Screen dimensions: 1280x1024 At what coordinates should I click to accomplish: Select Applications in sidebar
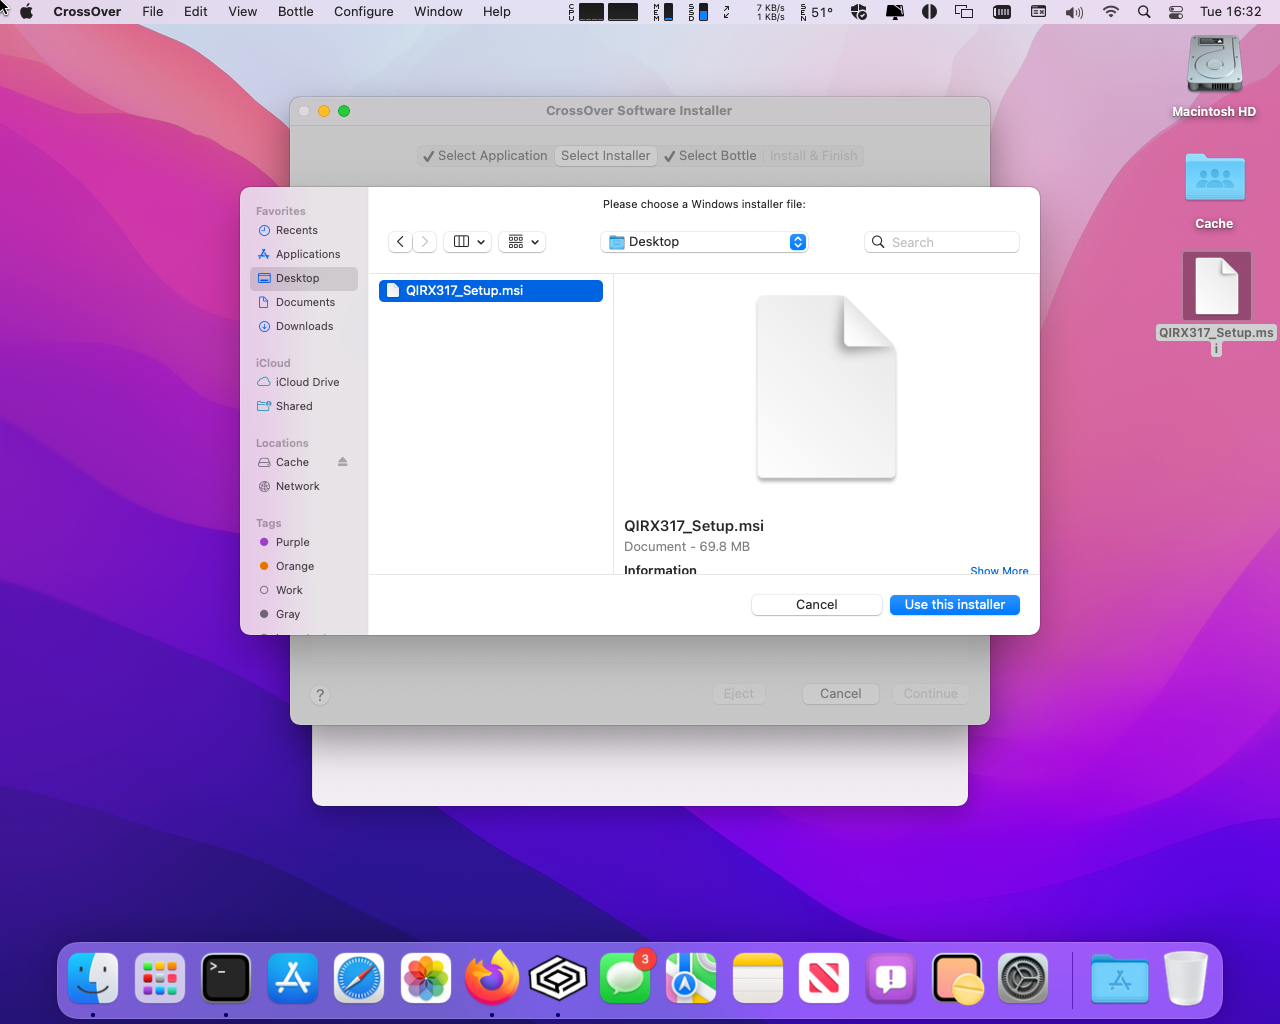pos(304,254)
